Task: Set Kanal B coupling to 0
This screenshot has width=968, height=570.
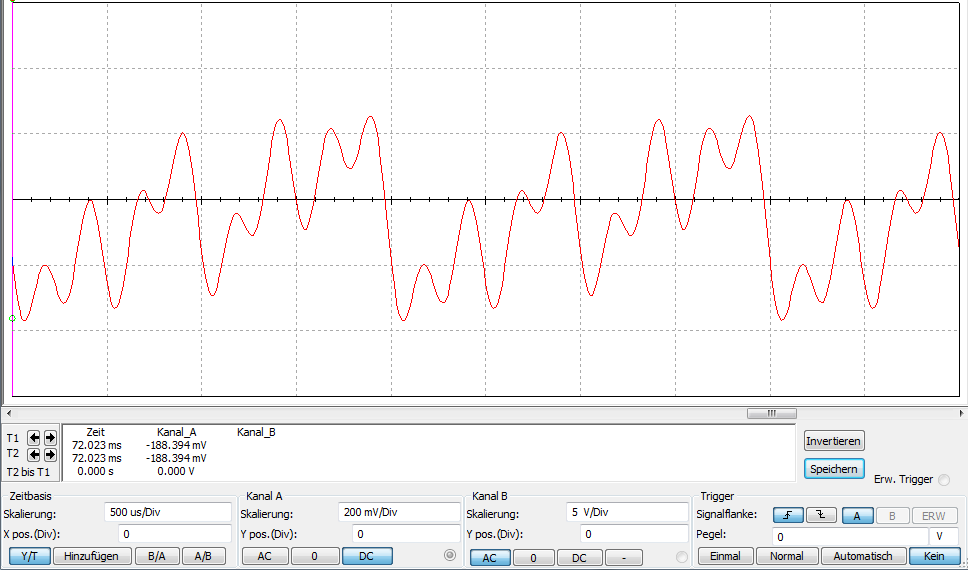Action: point(533,558)
